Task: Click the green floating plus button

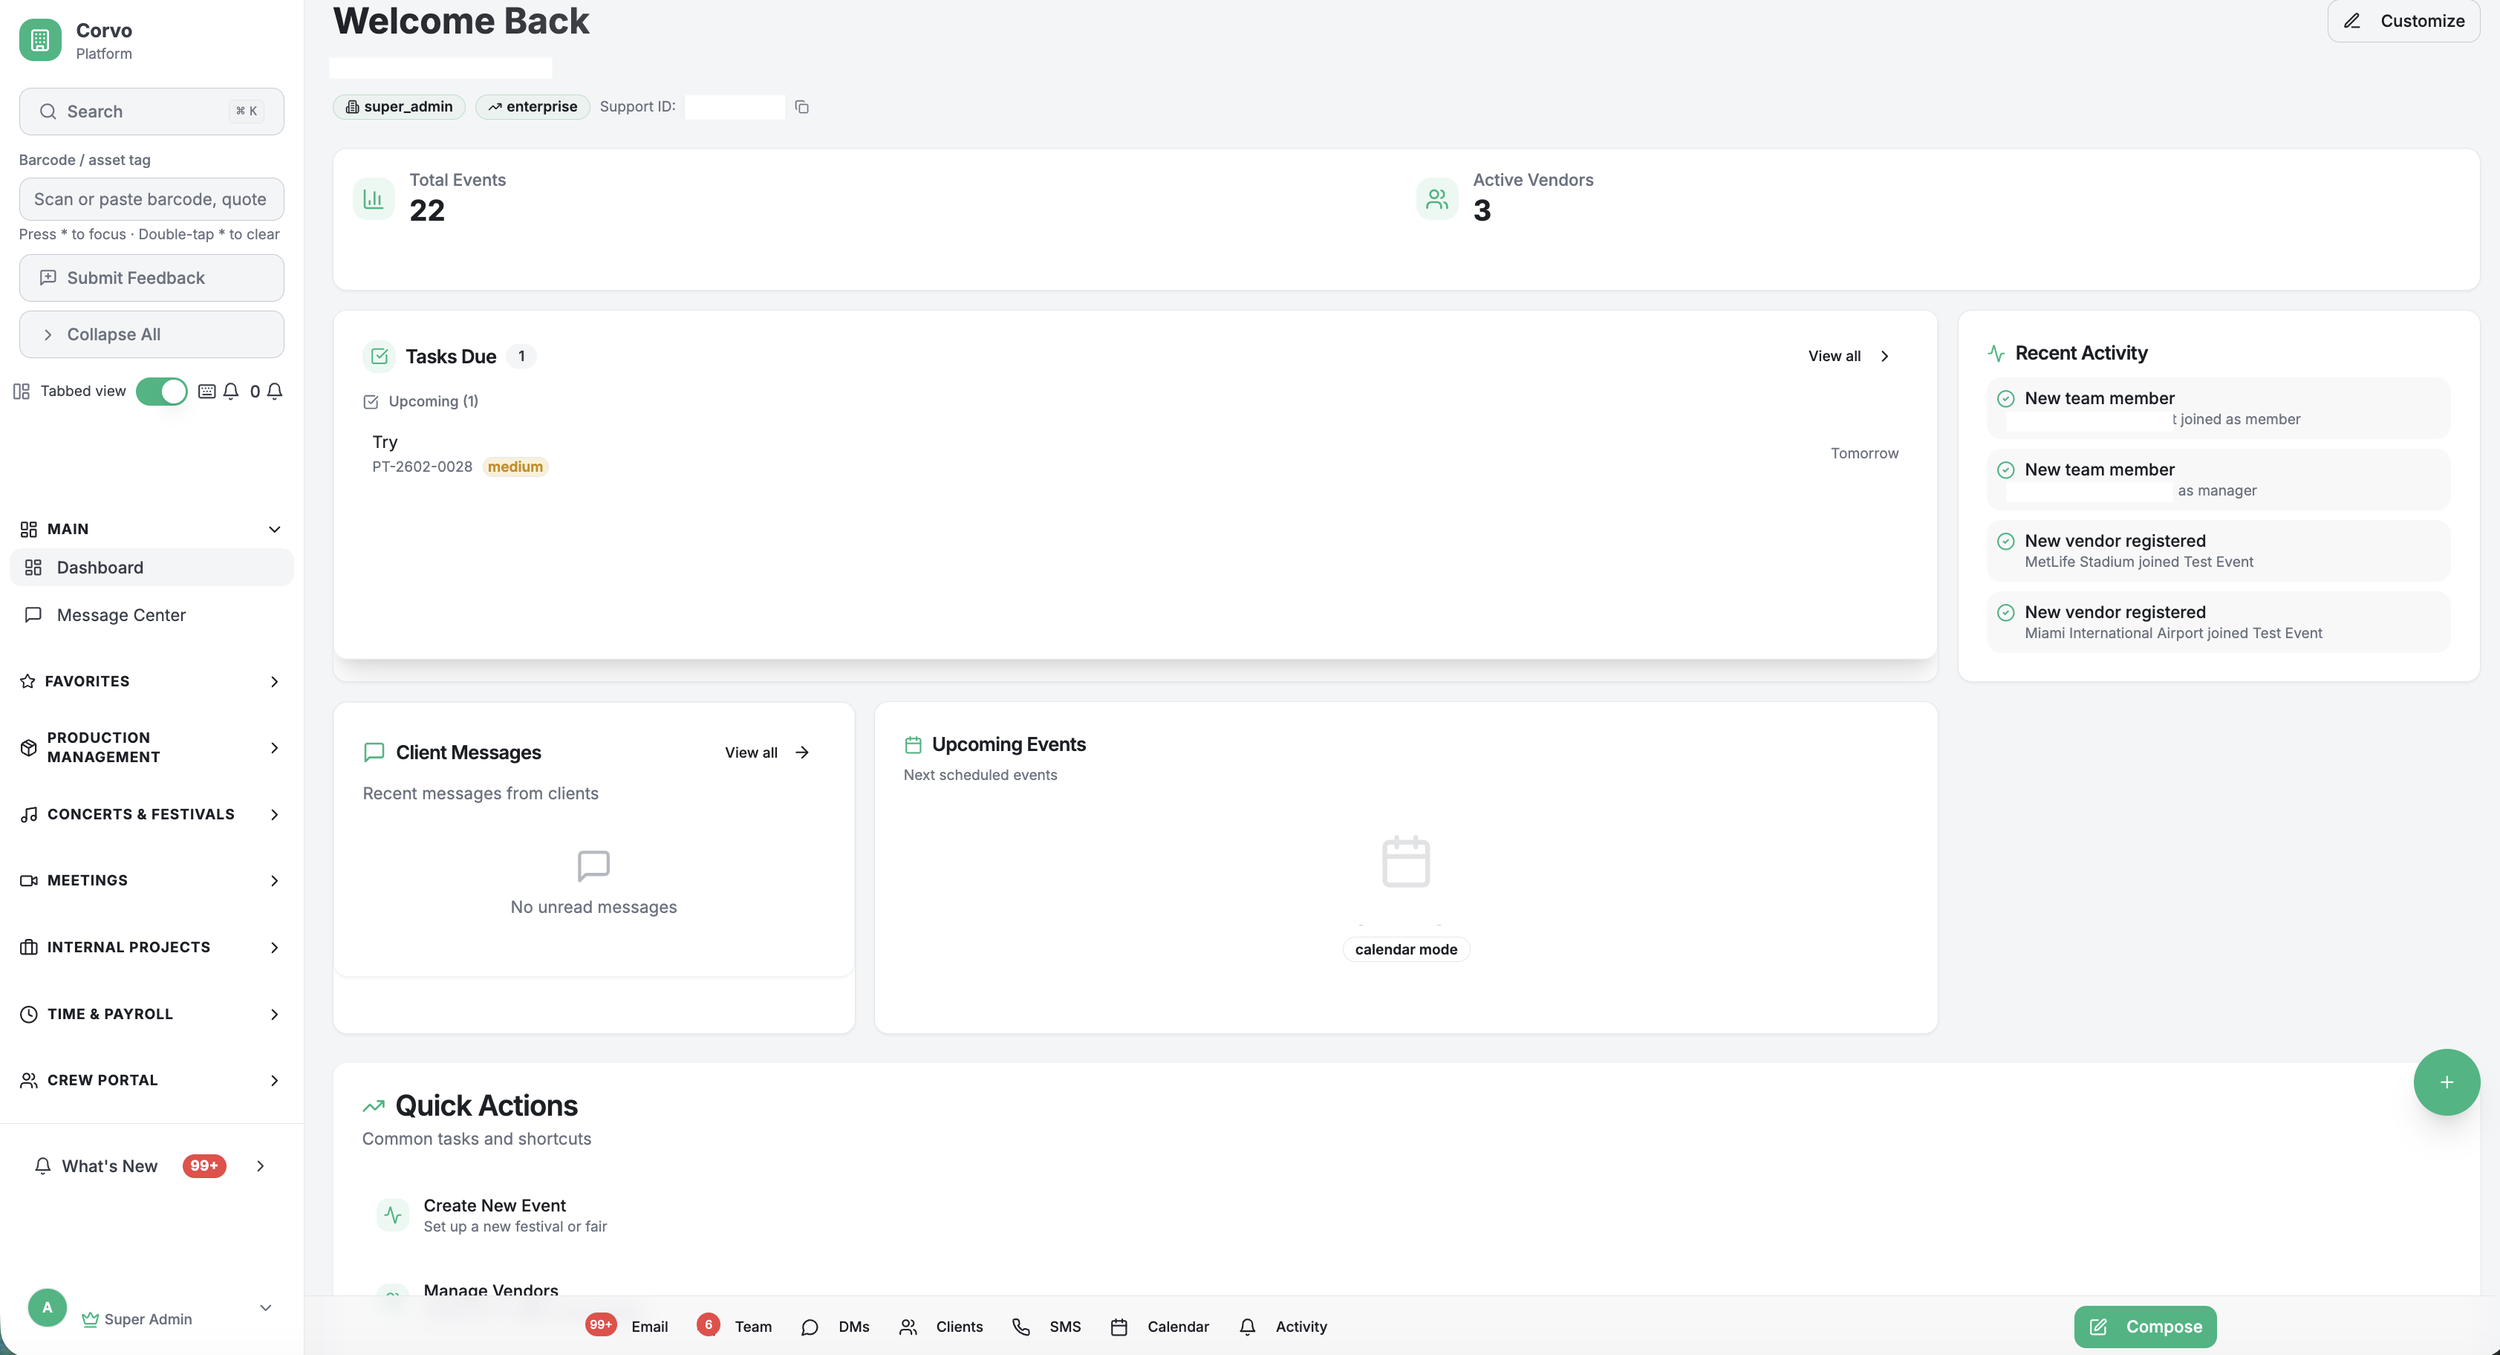Action: [2445, 1082]
